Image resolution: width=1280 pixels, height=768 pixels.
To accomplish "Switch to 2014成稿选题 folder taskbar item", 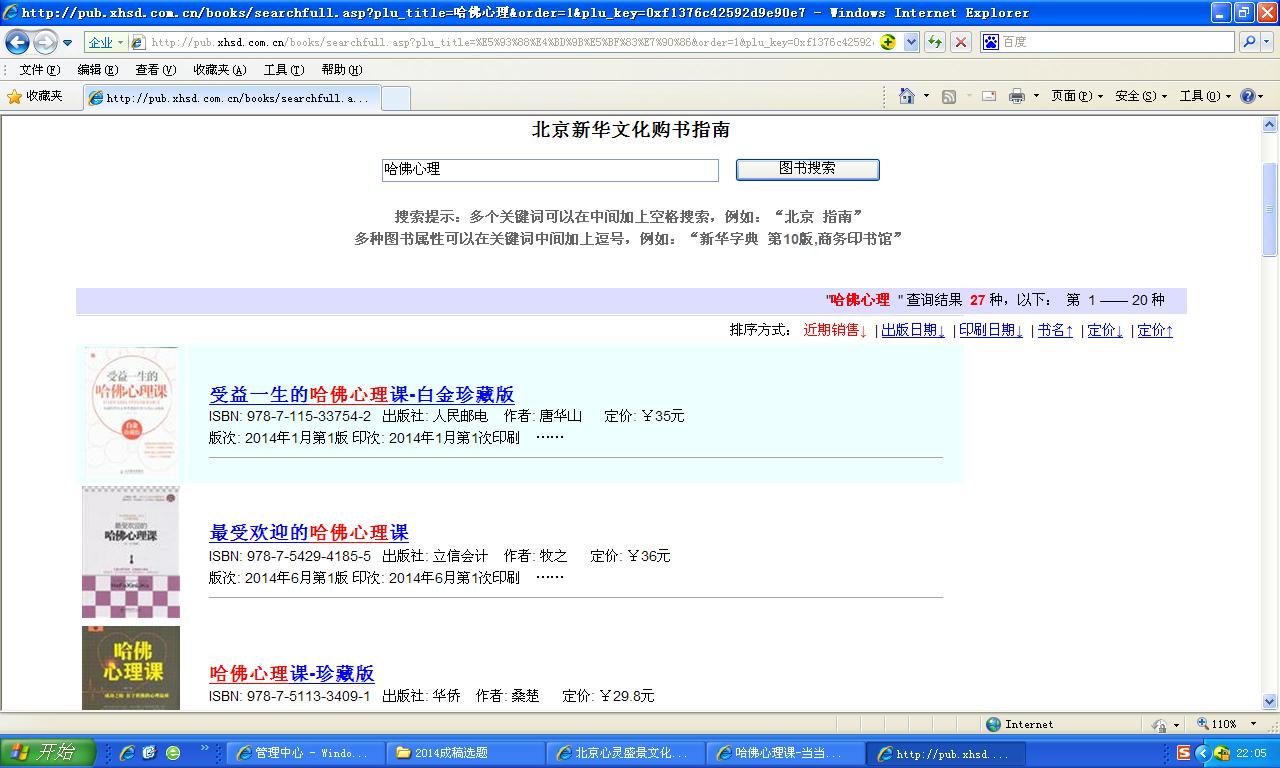I will [465, 753].
